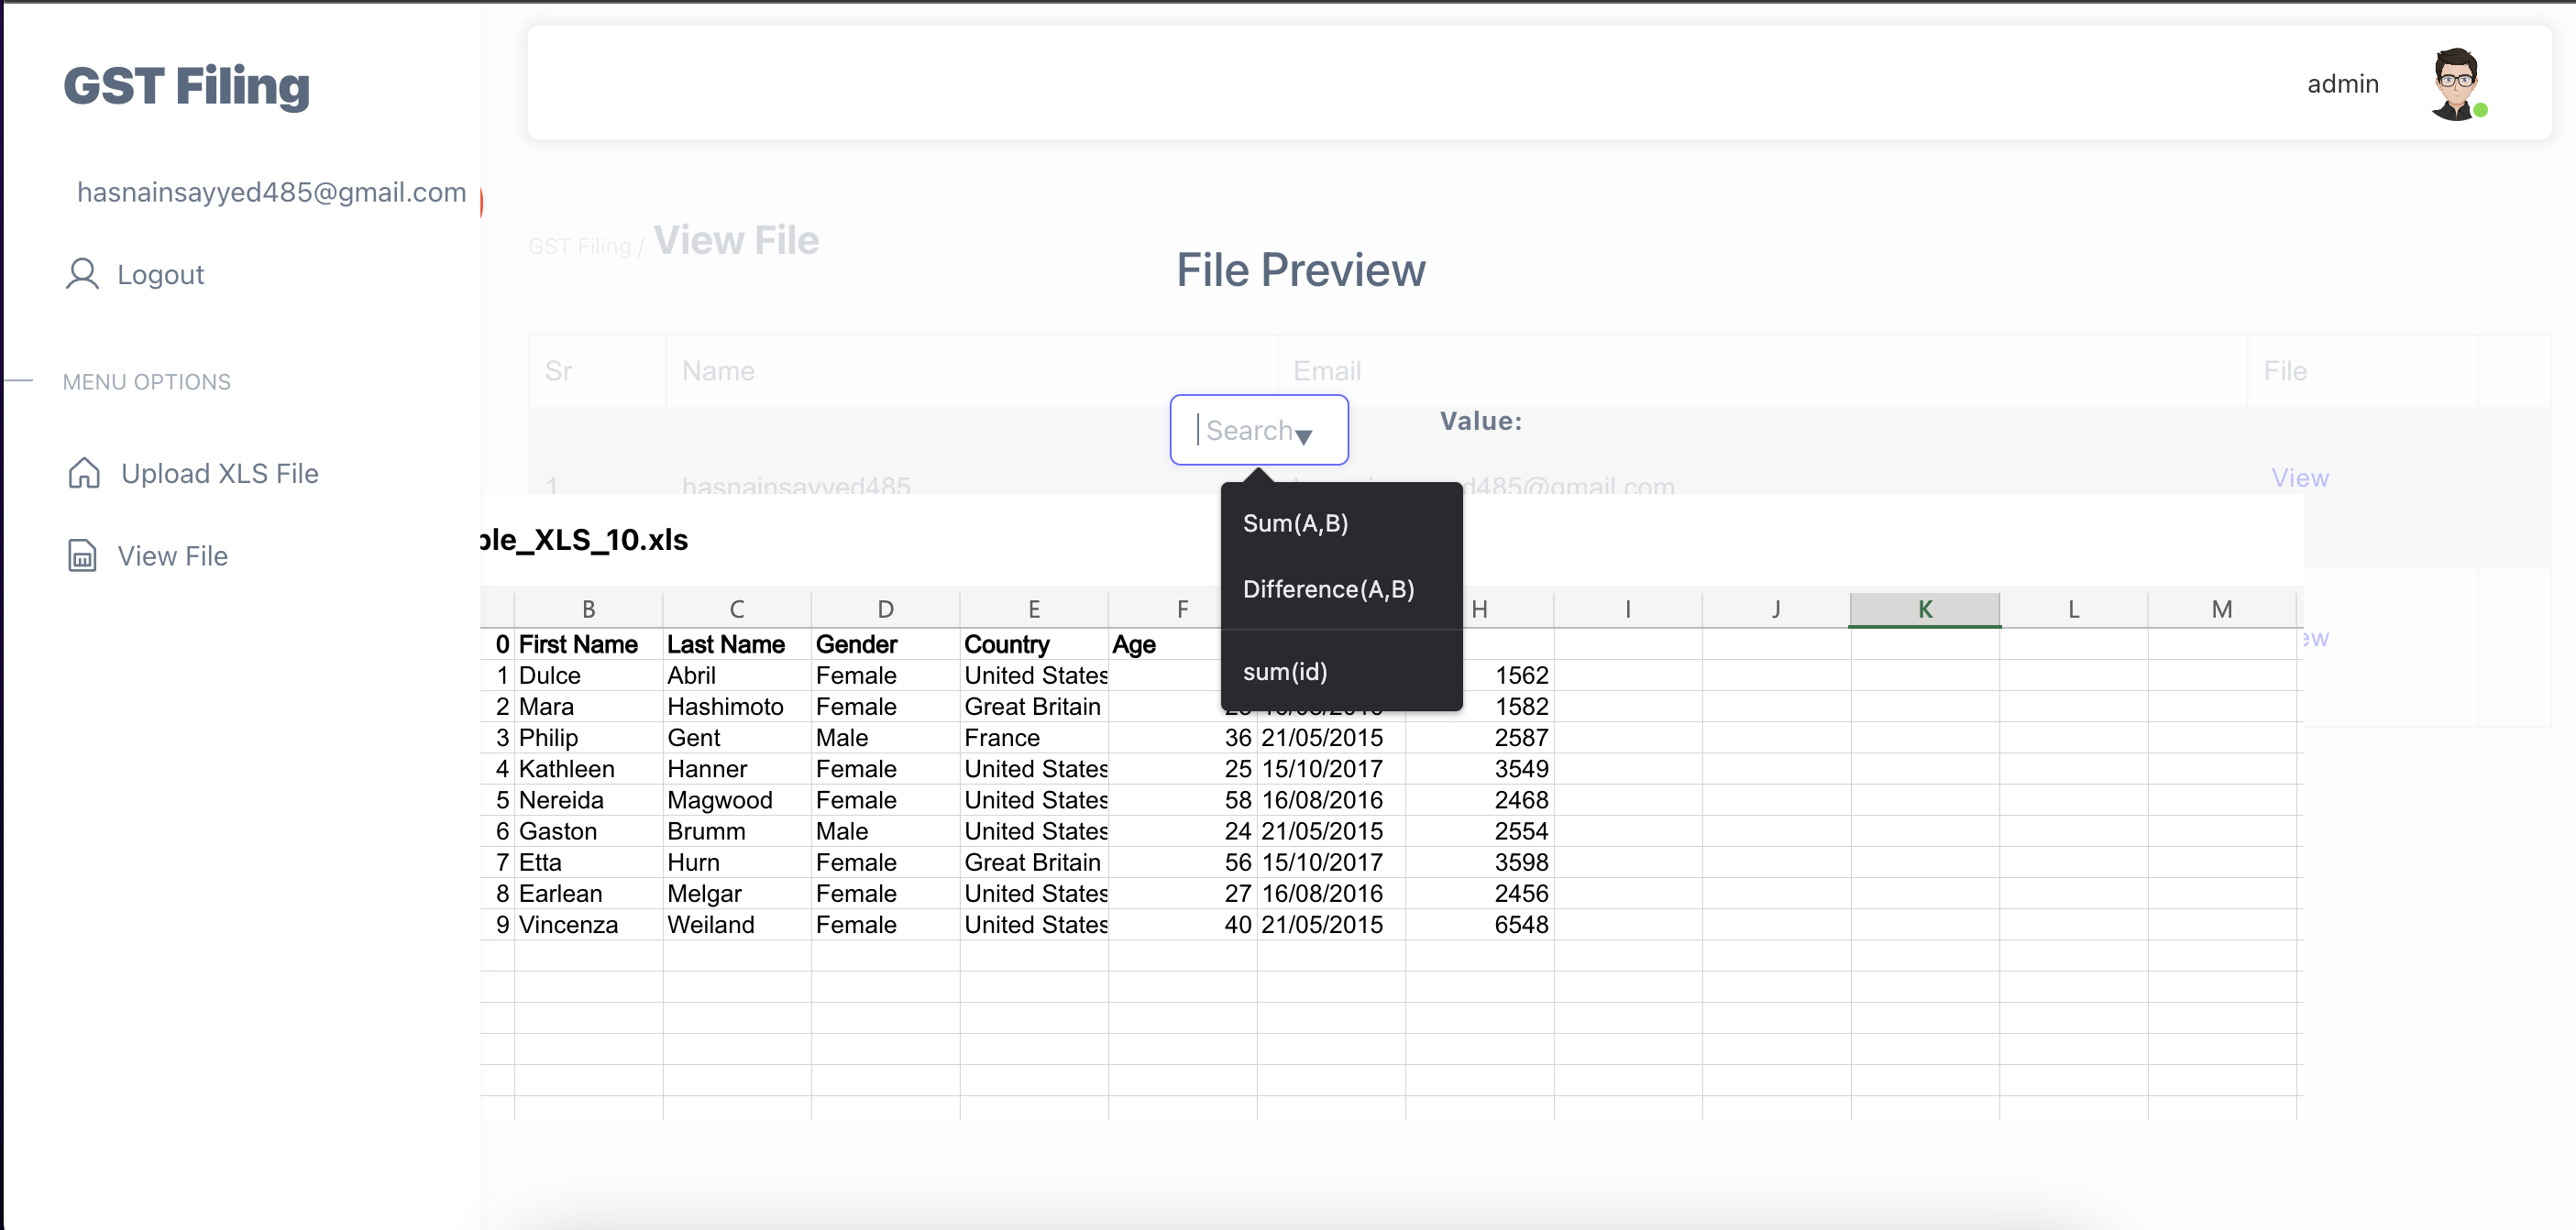Click the GST Filing logo text
This screenshot has height=1230, width=2576.
(x=187, y=86)
